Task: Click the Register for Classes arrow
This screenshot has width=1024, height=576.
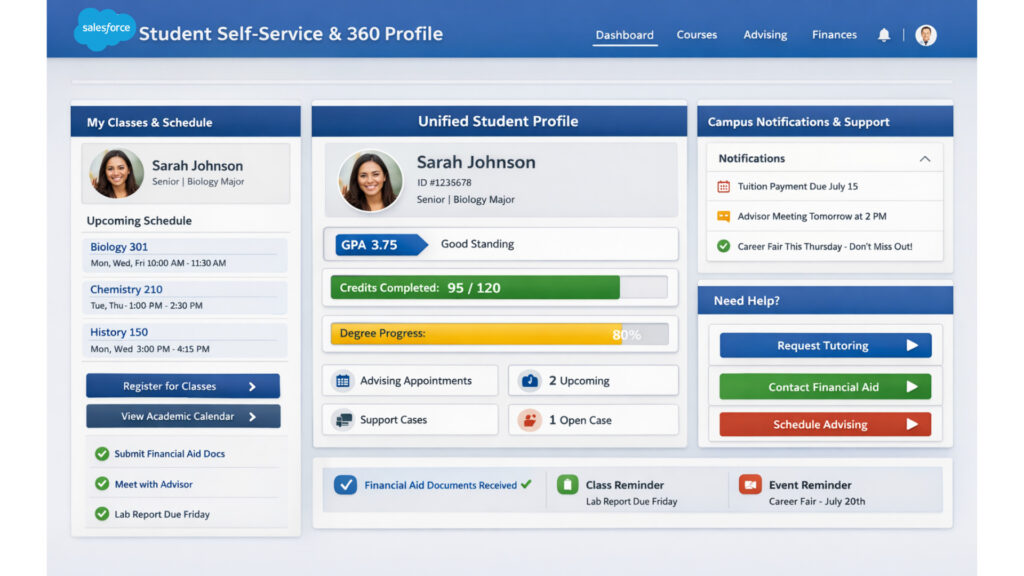Action: [x=252, y=386]
